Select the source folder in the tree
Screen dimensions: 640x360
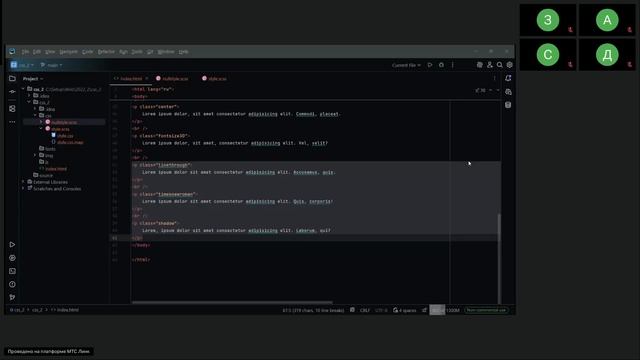(x=43, y=175)
